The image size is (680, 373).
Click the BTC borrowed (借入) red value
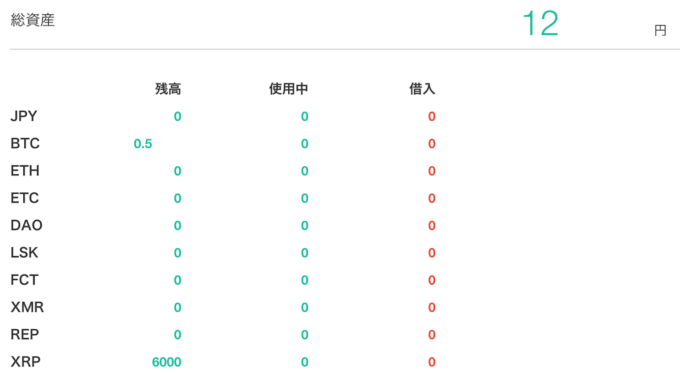[432, 144]
